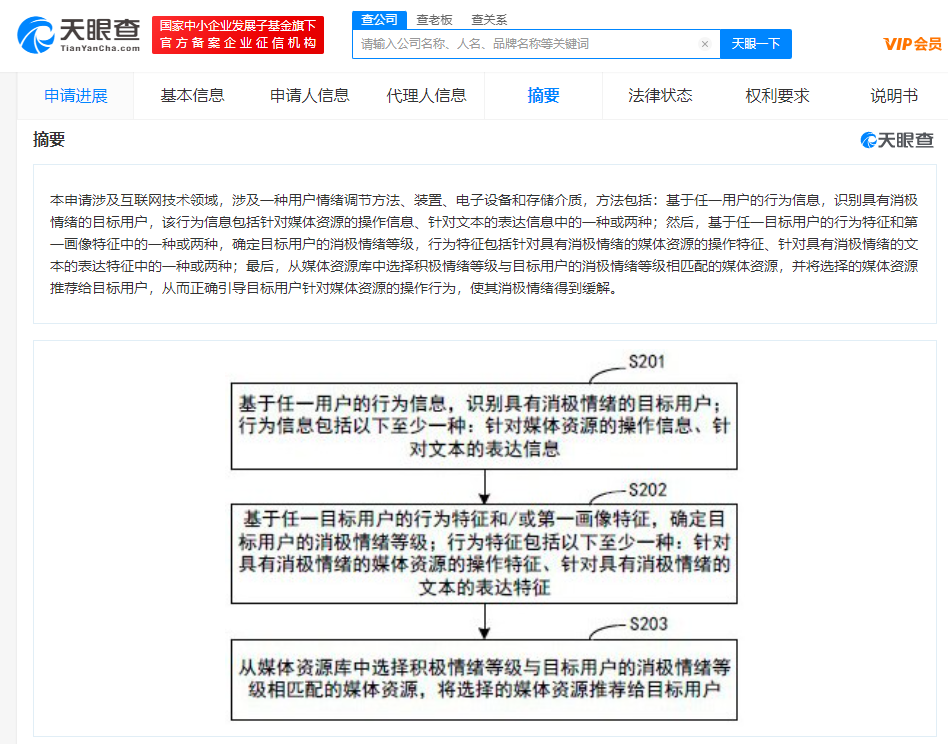Screen dimensions: 948x744
Task: Select the 查公司 search tab
Action: tap(379, 19)
